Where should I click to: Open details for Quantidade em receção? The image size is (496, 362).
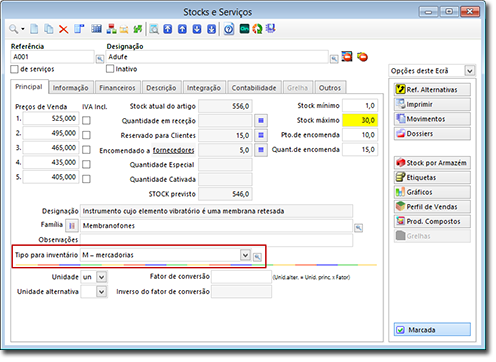click(x=261, y=120)
